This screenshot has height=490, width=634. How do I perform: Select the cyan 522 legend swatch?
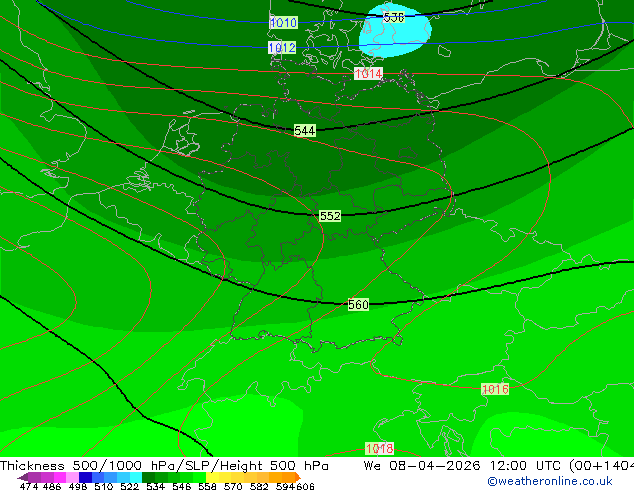[x=135, y=477]
